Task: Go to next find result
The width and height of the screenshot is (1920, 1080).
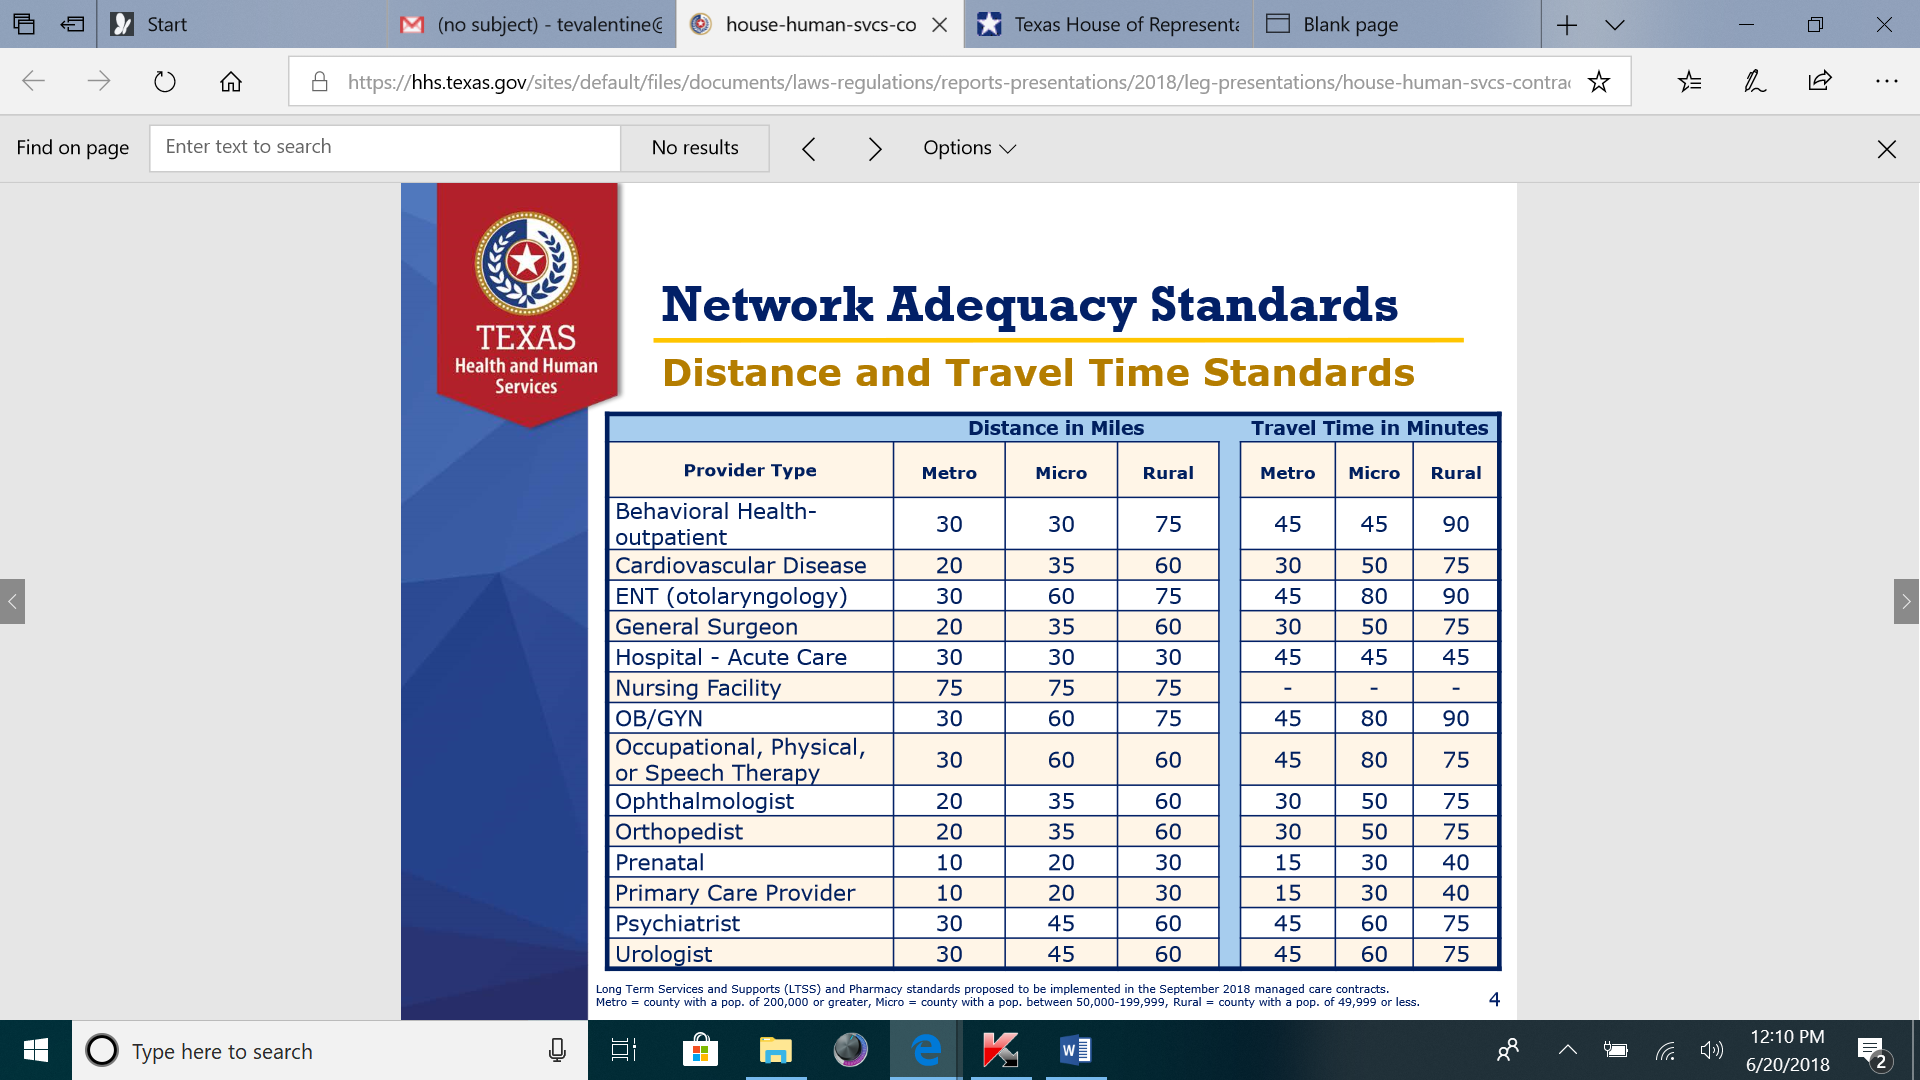Action: 875,149
